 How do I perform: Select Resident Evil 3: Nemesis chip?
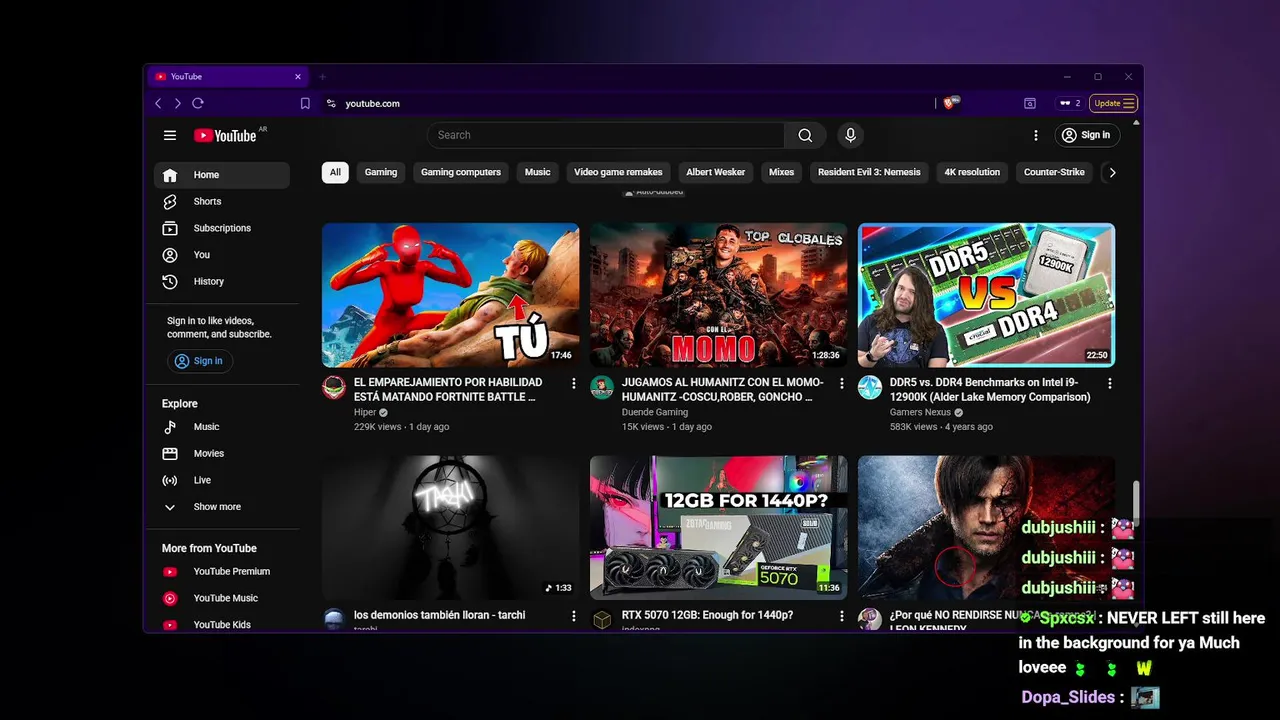click(869, 172)
